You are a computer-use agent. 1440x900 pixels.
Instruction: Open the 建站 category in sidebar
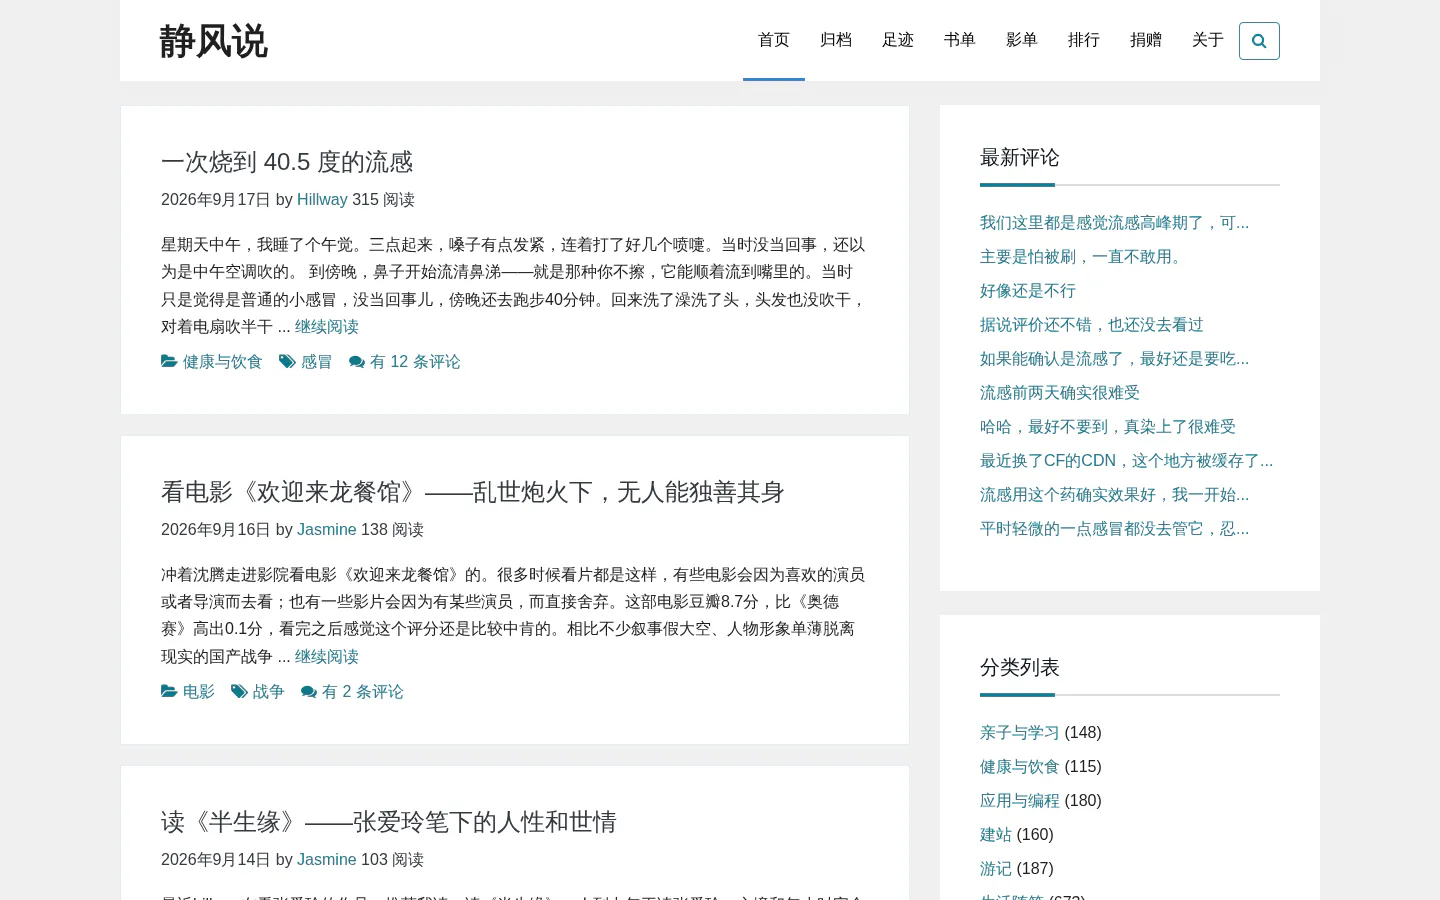(996, 835)
